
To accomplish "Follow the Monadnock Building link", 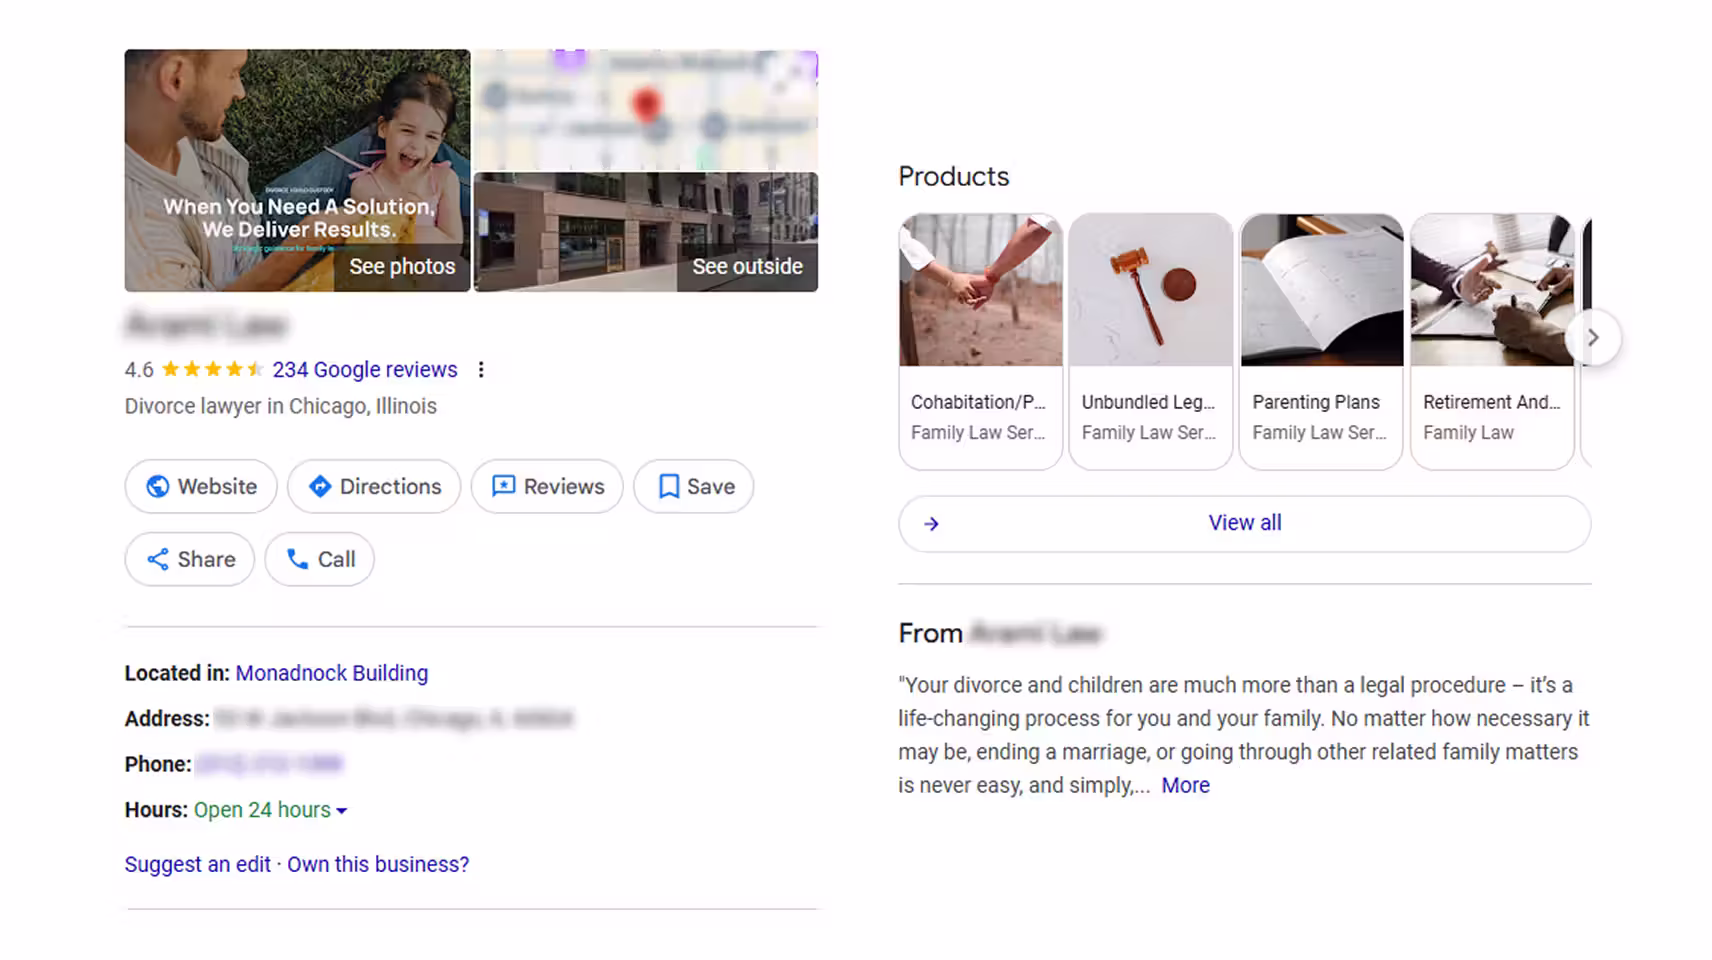I will click(x=332, y=673).
